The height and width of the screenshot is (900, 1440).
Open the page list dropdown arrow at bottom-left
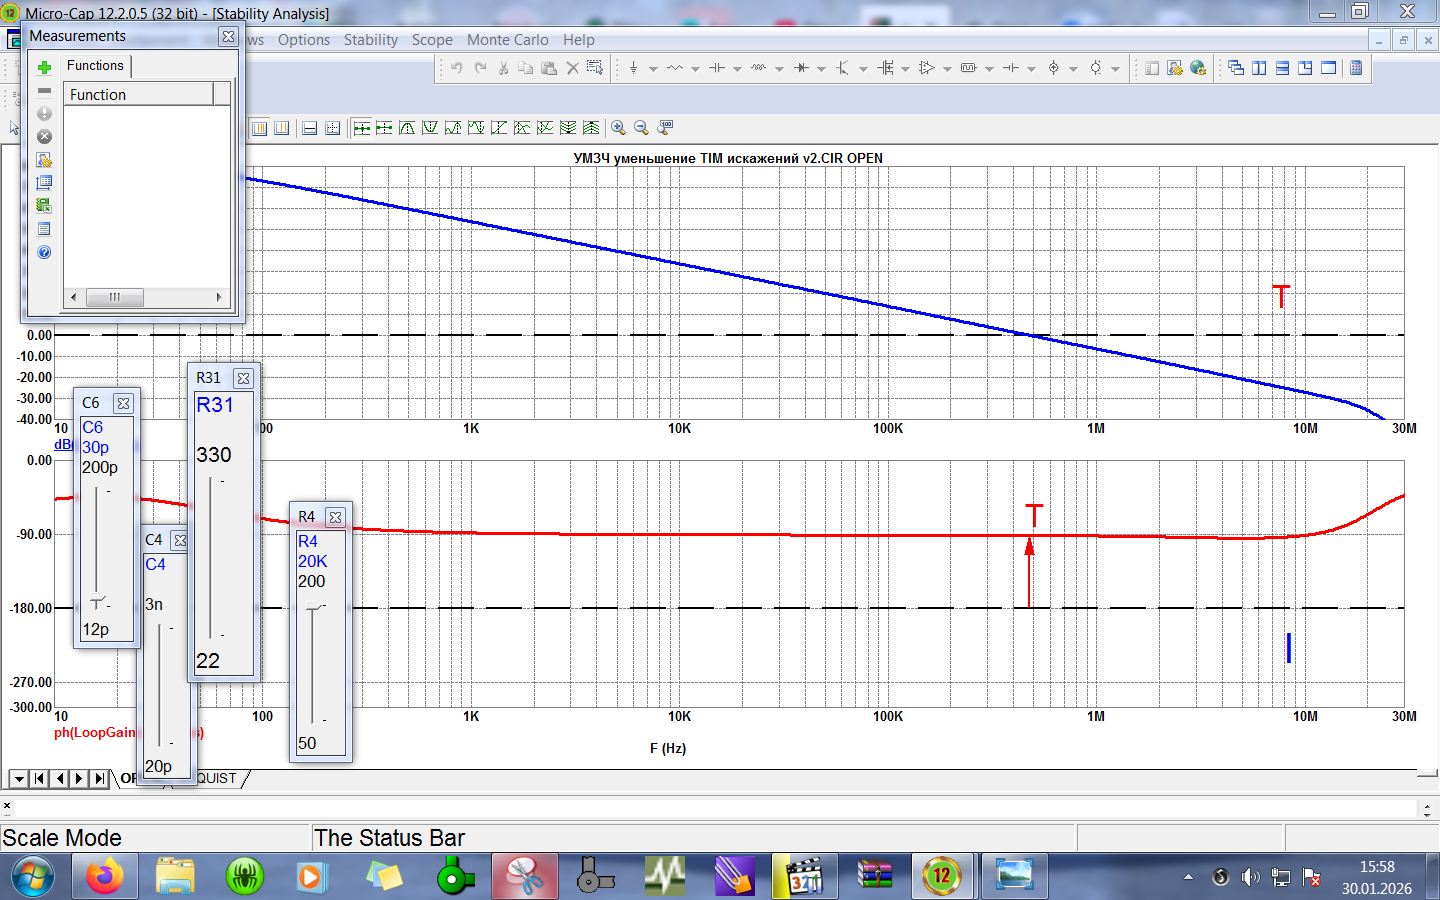click(x=18, y=778)
